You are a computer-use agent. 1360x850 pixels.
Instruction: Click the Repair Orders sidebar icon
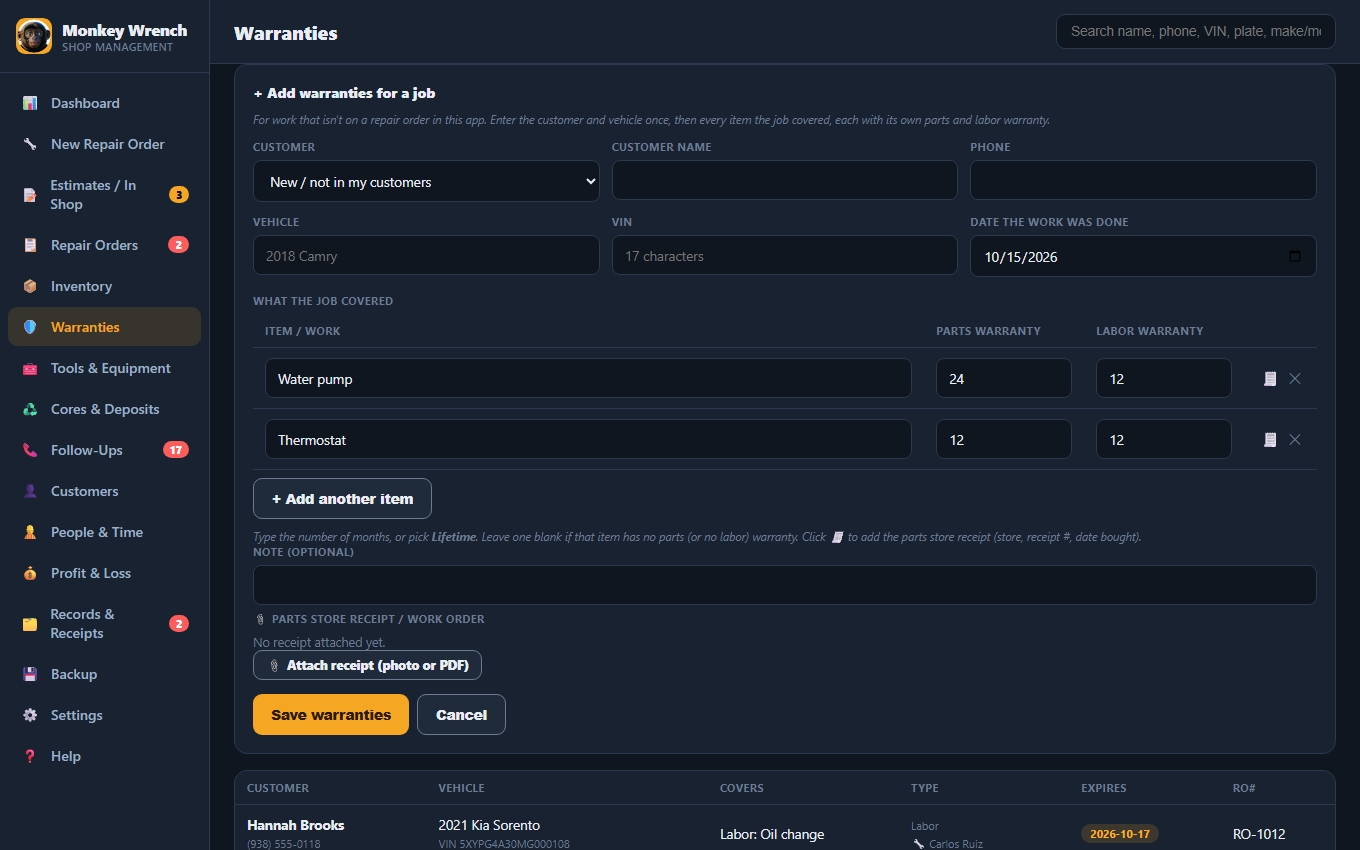coord(30,245)
